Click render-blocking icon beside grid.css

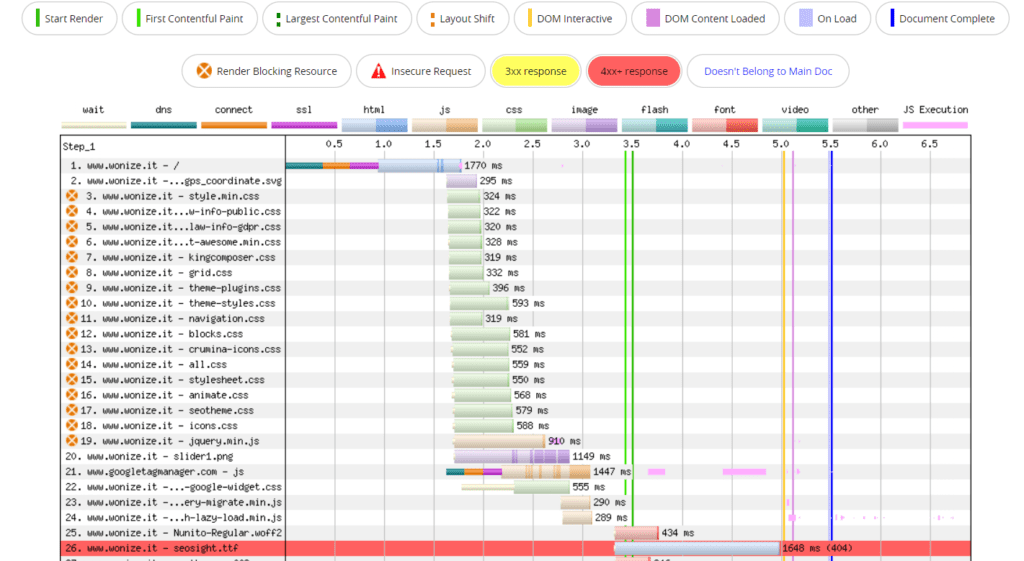coord(72,272)
